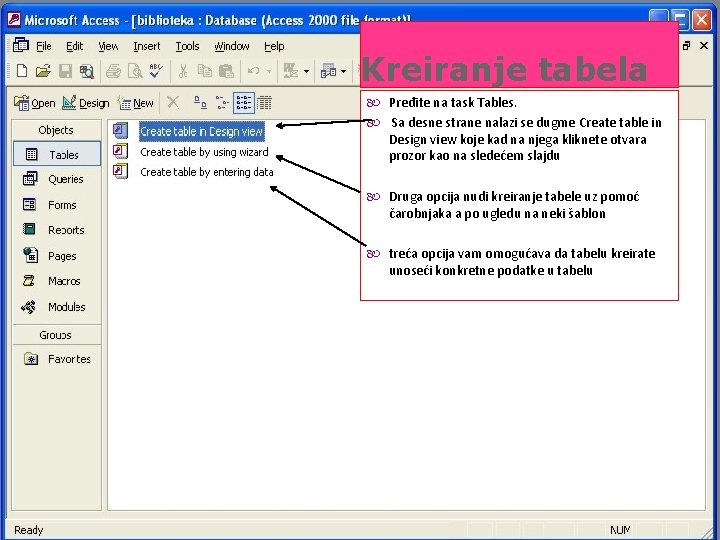Click the OfficeLinks toolbar icon
720x540 pixels.
pyautogui.click(x=291, y=71)
